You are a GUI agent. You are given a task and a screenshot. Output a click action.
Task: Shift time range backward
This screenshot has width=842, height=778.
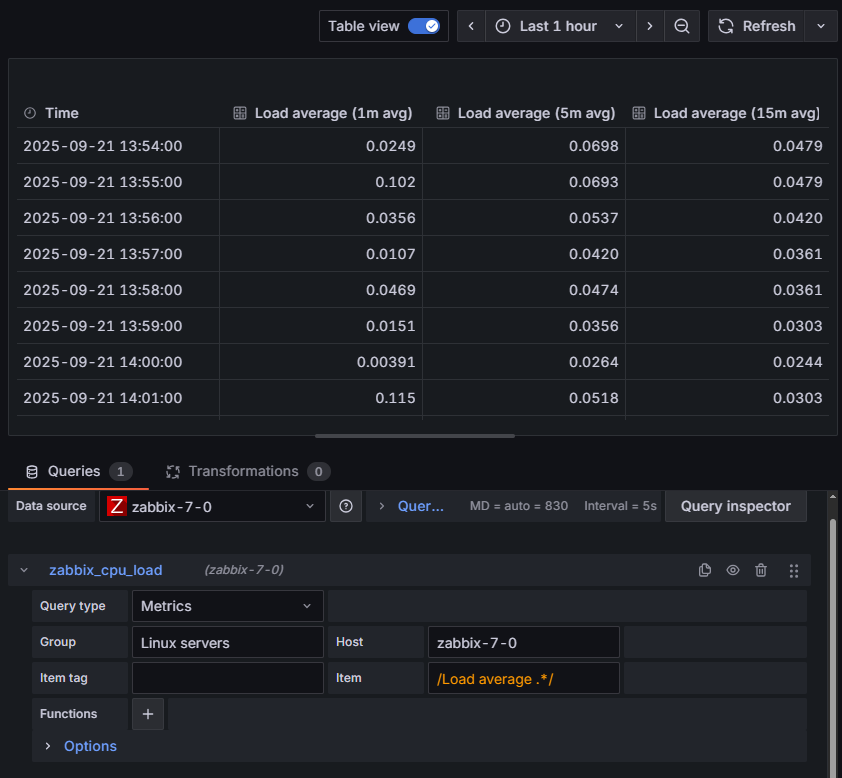(x=471, y=26)
